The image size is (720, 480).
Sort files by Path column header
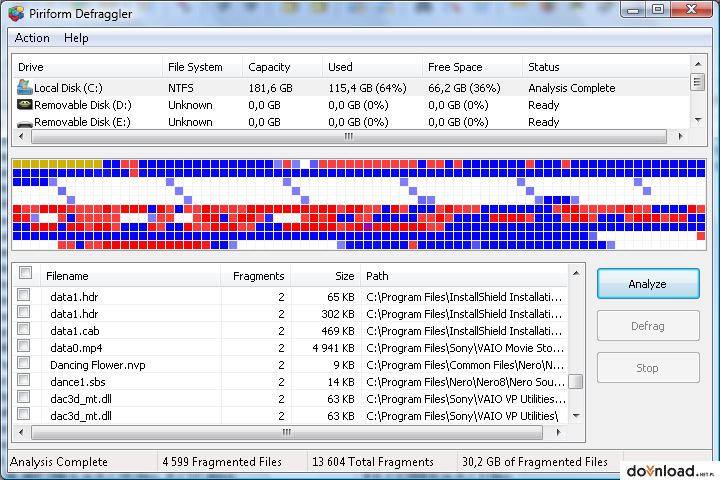(464, 276)
